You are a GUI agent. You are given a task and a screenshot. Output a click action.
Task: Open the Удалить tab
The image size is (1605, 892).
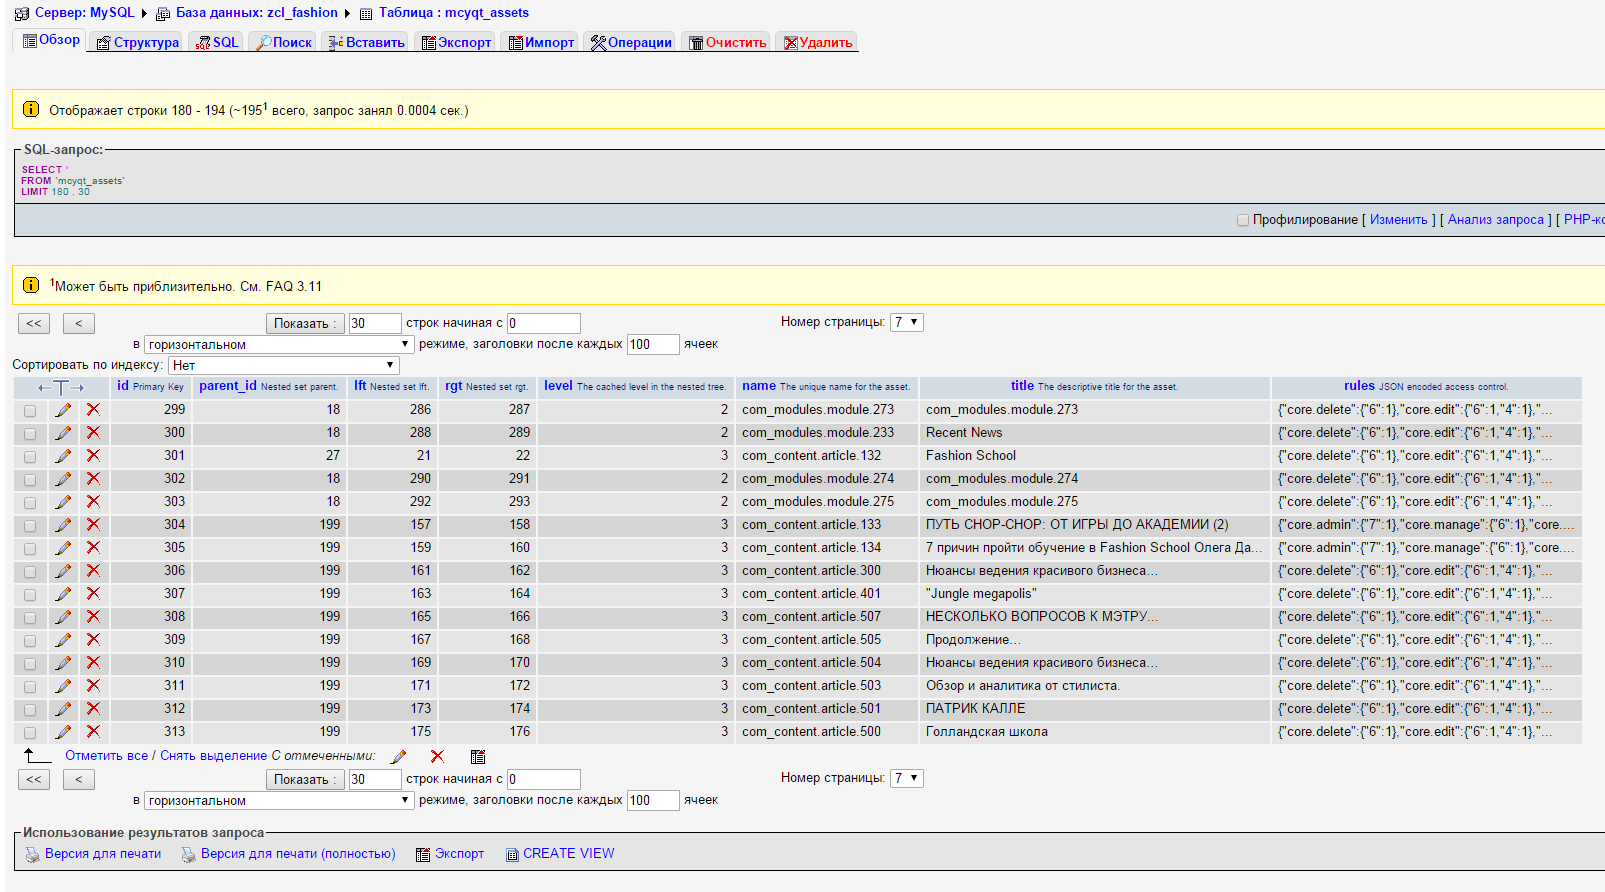(x=818, y=42)
